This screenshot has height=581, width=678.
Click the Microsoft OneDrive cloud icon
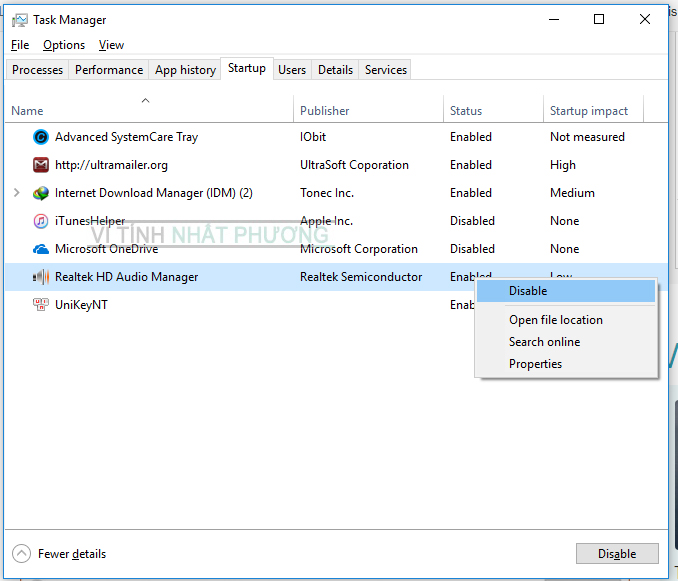click(x=41, y=249)
